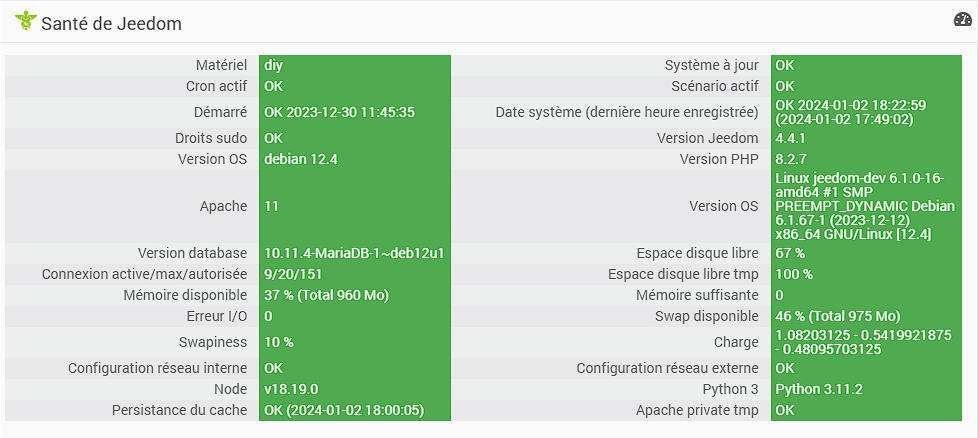Click the Connexion active value 9/20/151
This screenshot has height=438, width=978.
pyautogui.click(x=293, y=274)
